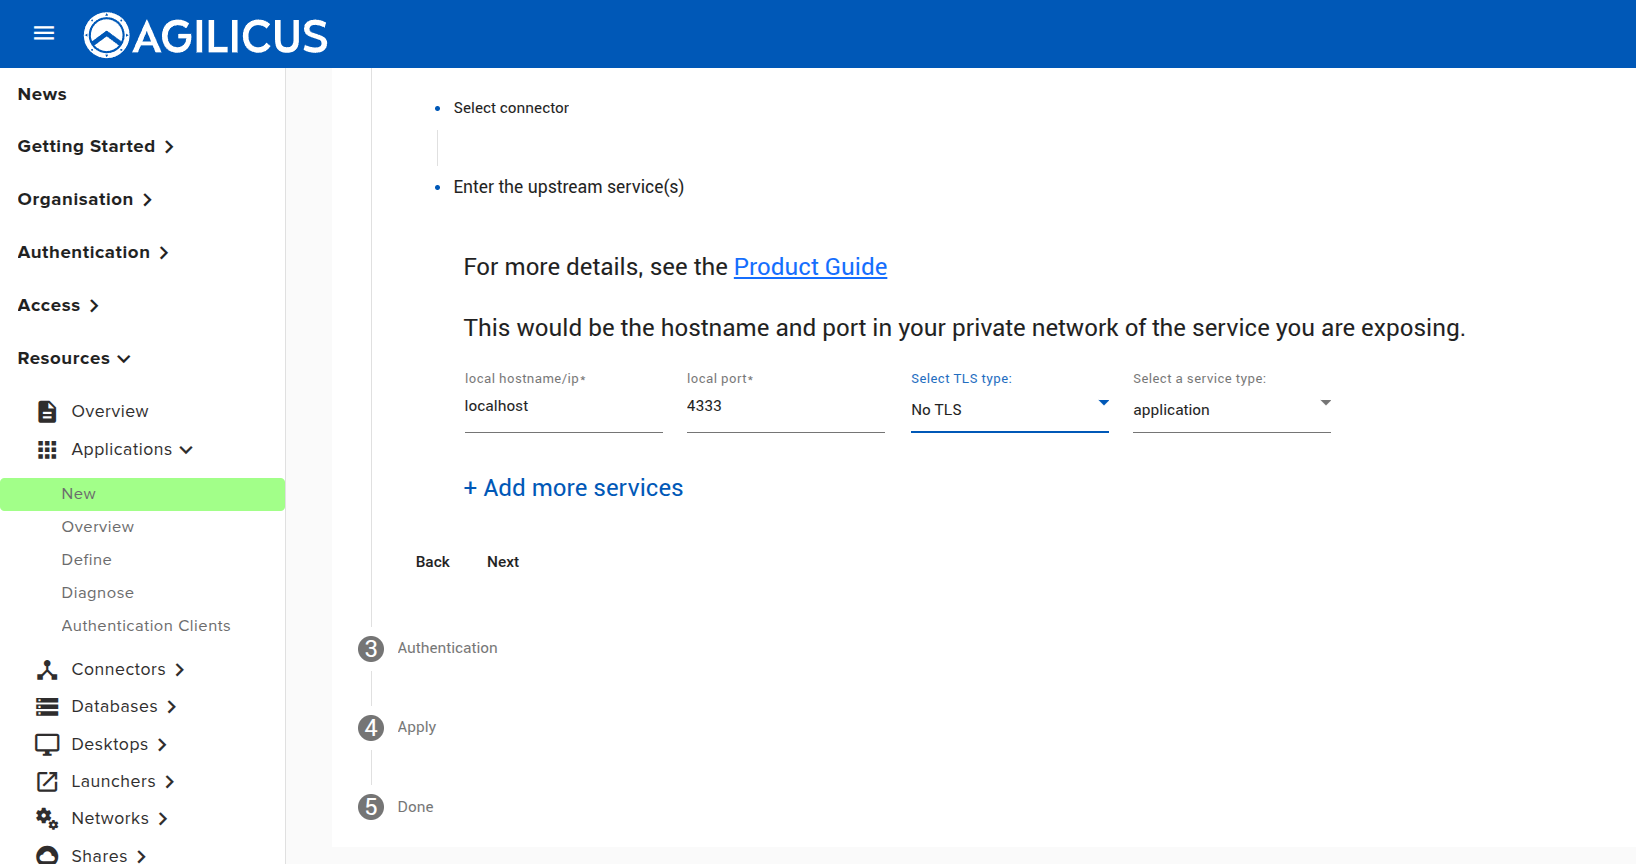1636x864 pixels.
Task: Open the Product Guide link
Action: [811, 267]
